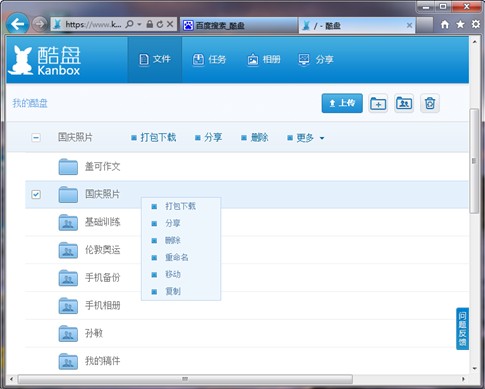Open the browser home icon
The width and height of the screenshot is (485, 389).
445,24
